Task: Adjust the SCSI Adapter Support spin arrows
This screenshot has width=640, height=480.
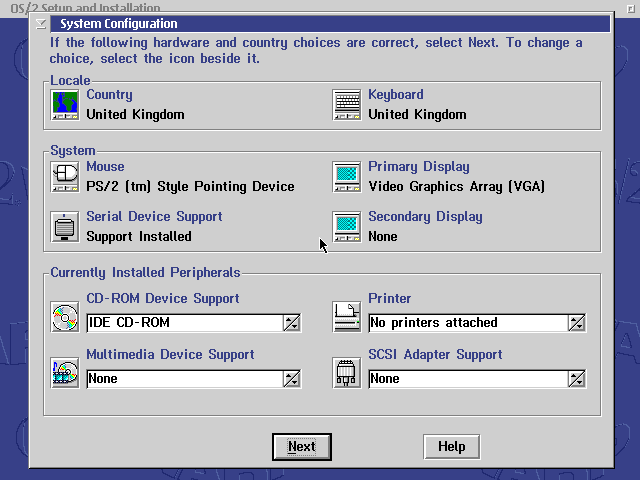Action: 576,379
